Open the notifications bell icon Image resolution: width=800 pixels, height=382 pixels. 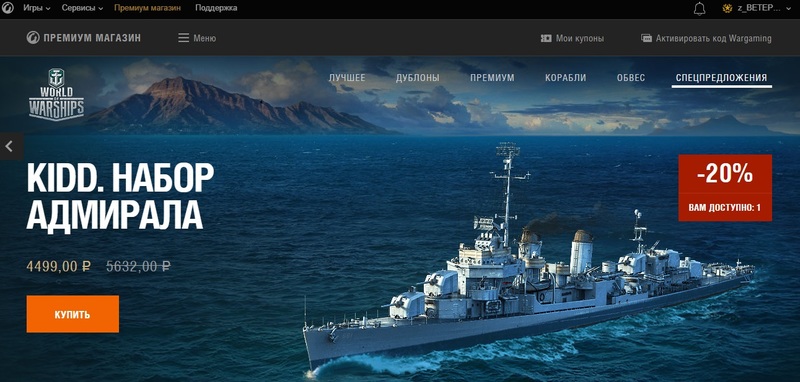coord(699,9)
